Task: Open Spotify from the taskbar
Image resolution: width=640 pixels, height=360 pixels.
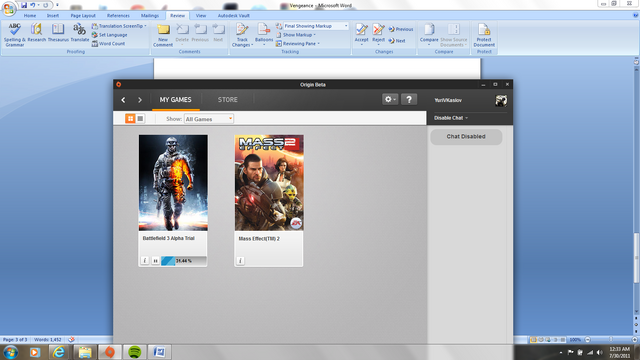Action: tap(135, 352)
